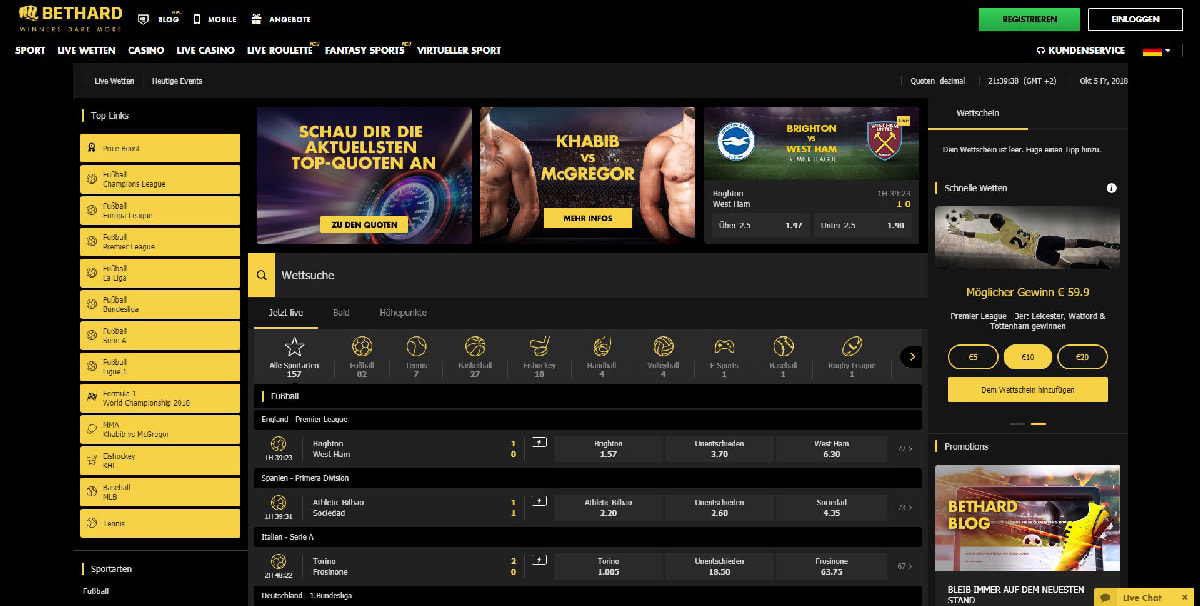Go to Sport in main navigation

pos(30,50)
